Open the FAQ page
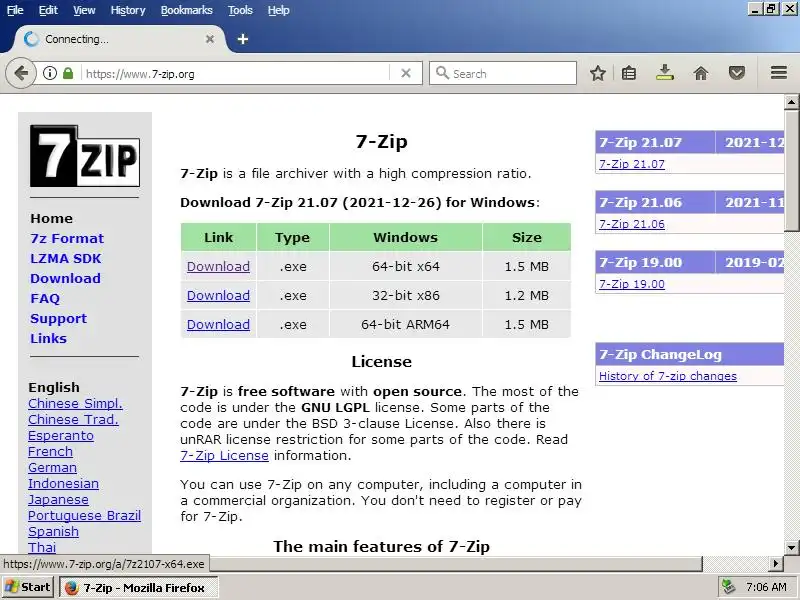Screen dimensions: 800x600 45,298
